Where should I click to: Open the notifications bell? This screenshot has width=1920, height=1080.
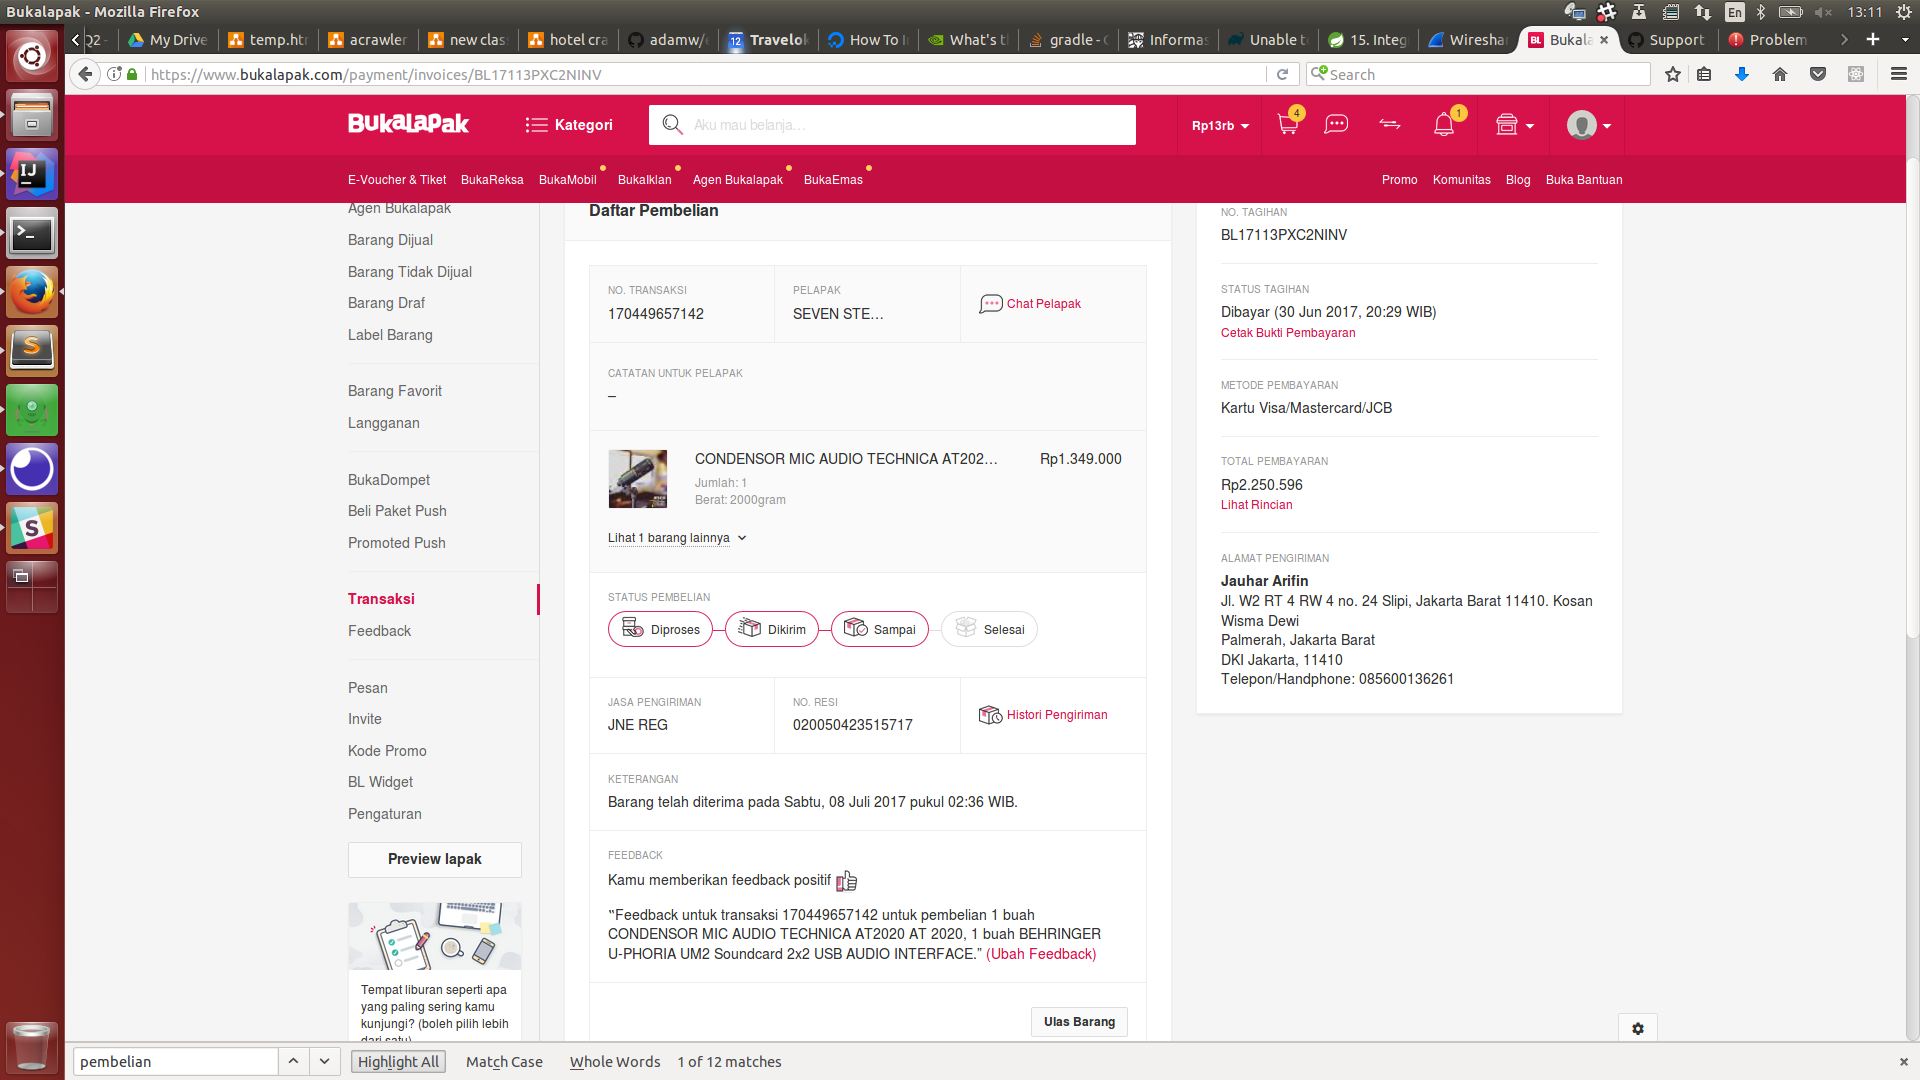pyautogui.click(x=1443, y=125)
